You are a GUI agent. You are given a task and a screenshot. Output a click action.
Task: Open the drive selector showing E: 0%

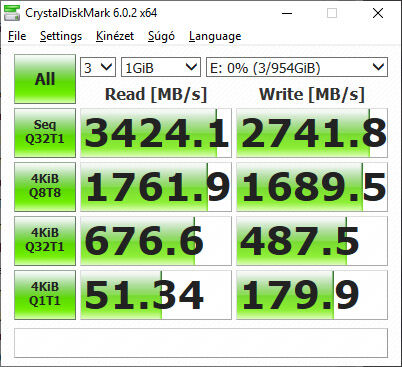297,67
